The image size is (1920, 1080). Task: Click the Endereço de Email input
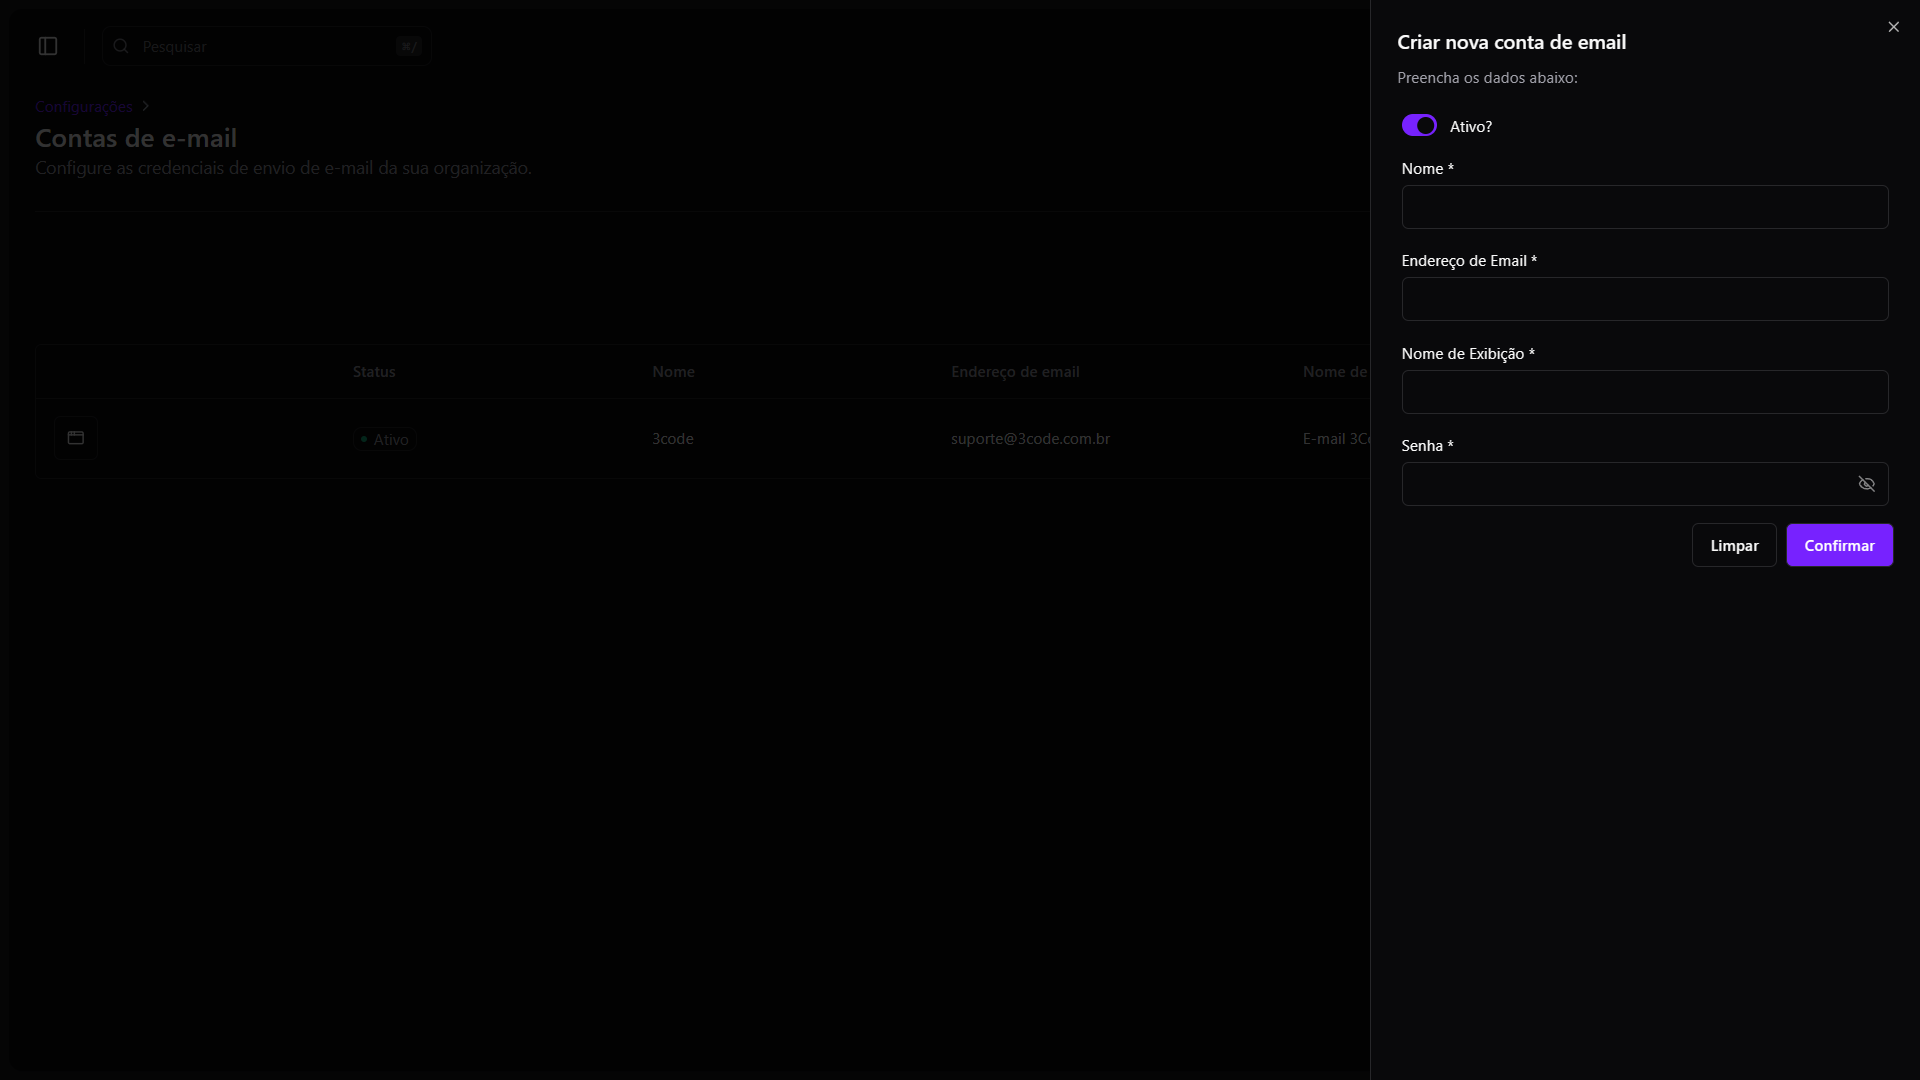coord(1644,299)
